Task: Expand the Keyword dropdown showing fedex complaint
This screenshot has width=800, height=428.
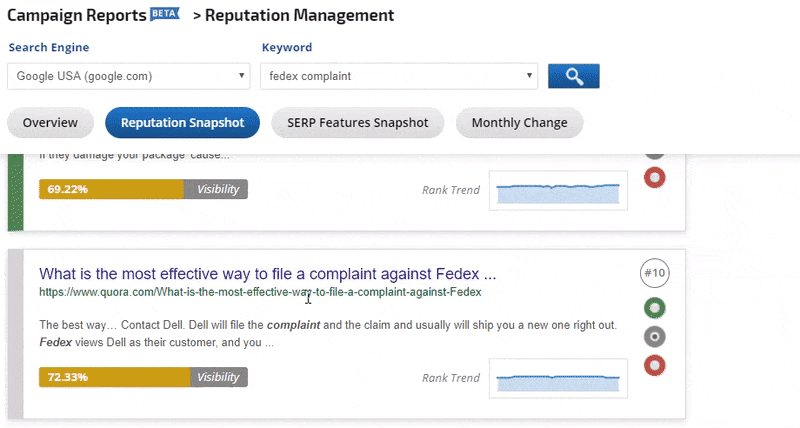Action: (398, 76)
